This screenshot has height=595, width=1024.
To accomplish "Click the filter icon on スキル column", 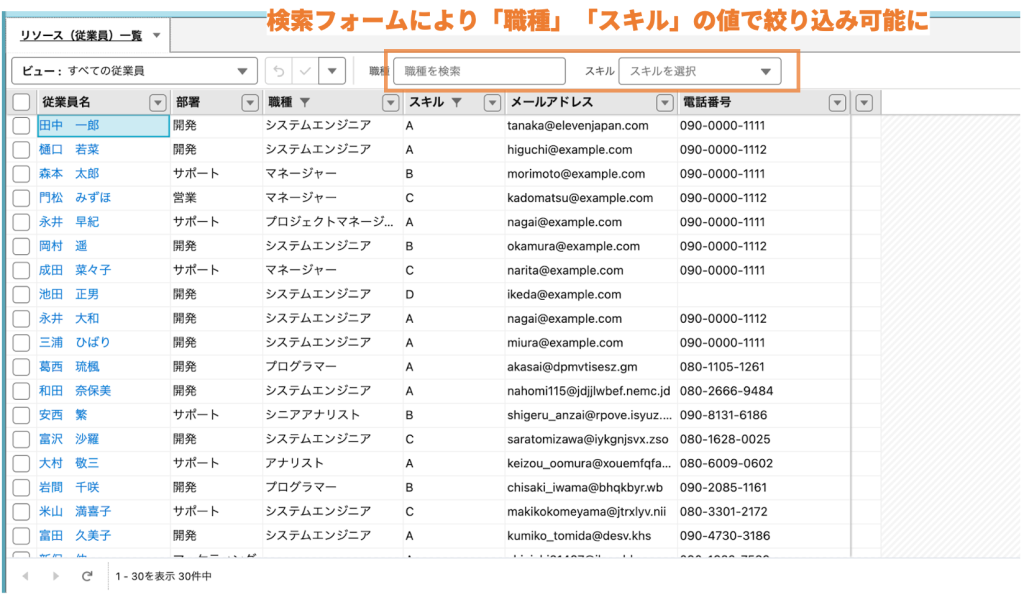I will click(x=456, y=102).
